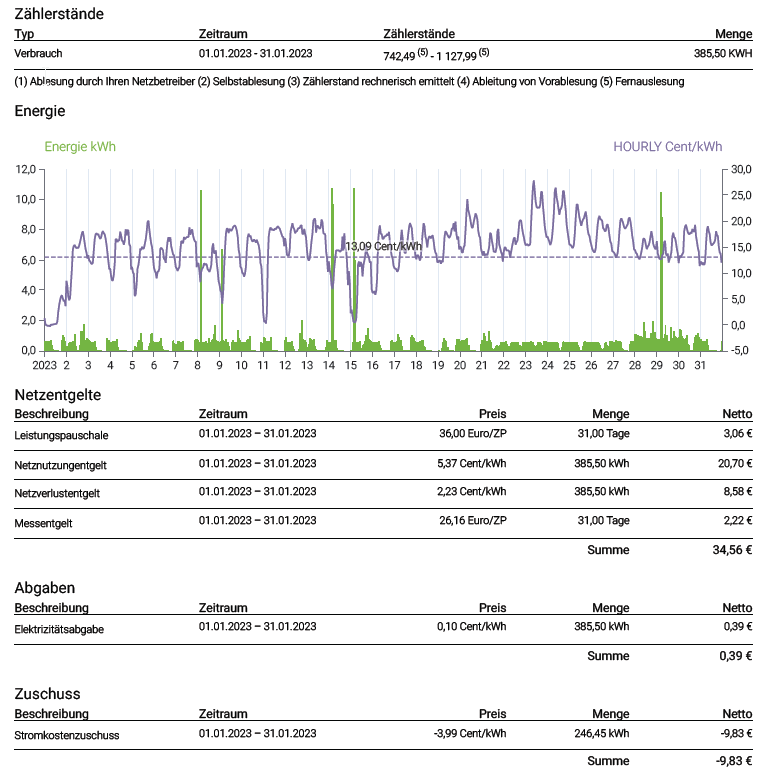
Task: Click the Leistungspauschale row label
Action: pos(61,435)
